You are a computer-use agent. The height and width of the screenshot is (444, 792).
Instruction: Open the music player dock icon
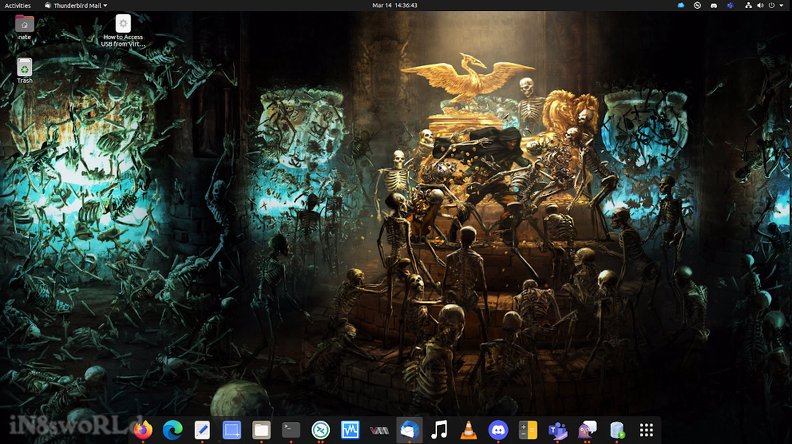pos(439,430)
